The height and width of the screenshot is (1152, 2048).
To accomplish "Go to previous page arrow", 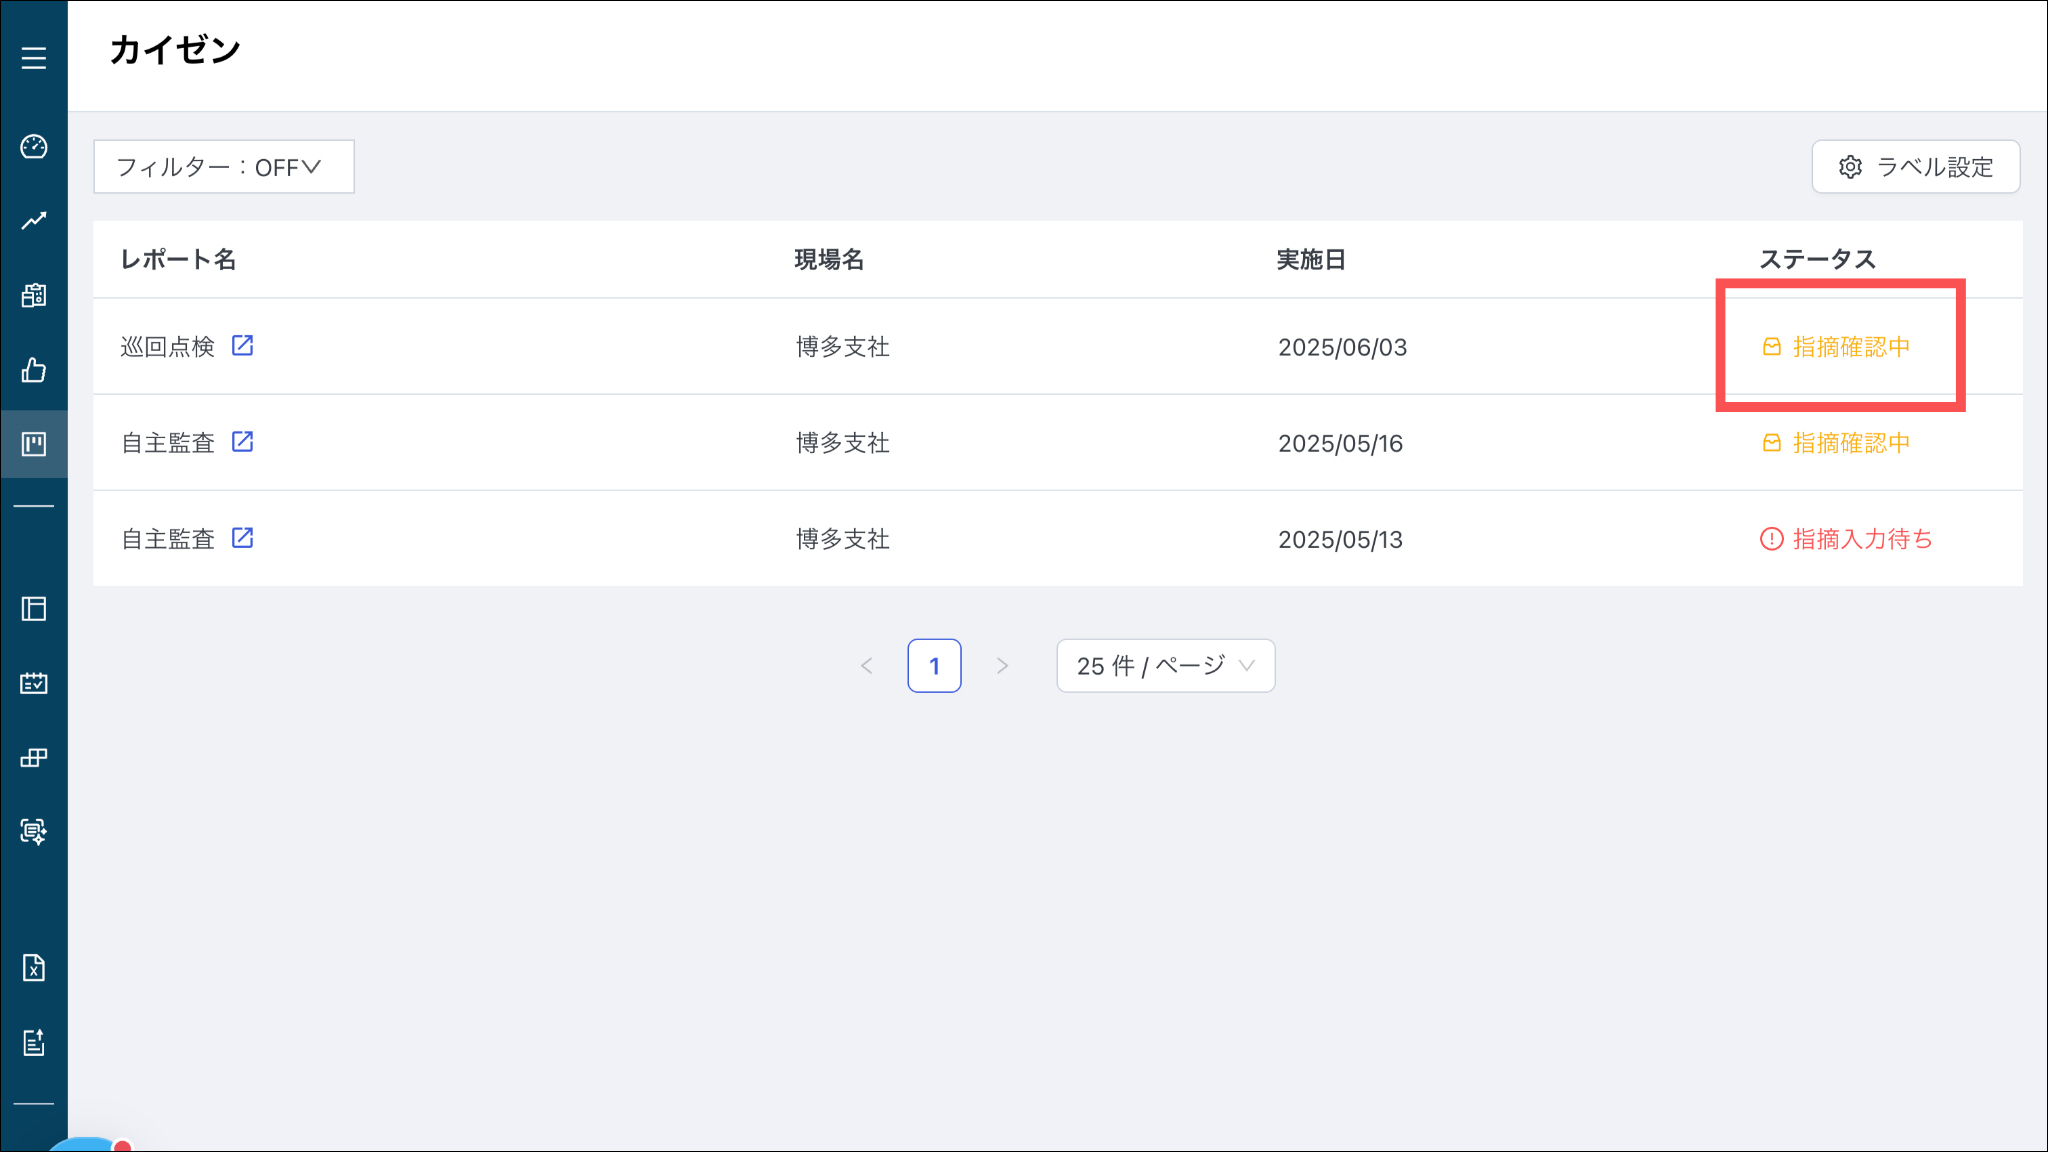I will [x=867, y=666].
